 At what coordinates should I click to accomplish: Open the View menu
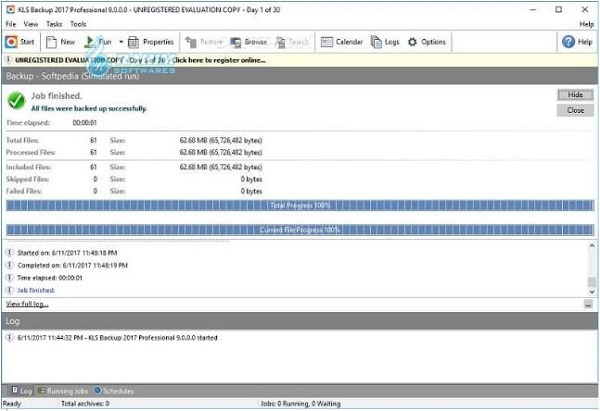(x=31, y=24)
